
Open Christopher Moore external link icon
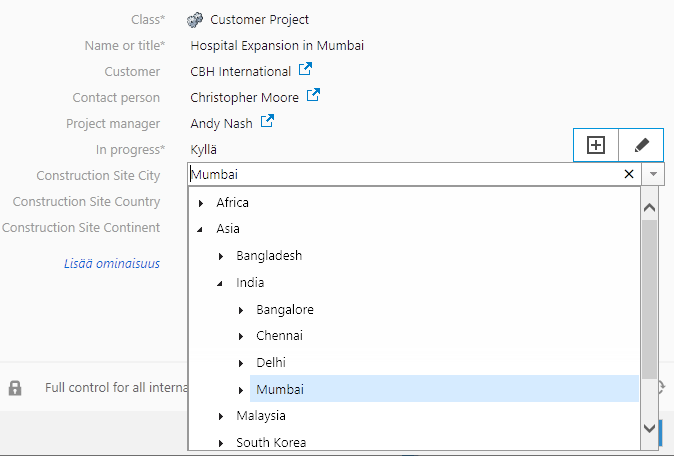[313, 97]
